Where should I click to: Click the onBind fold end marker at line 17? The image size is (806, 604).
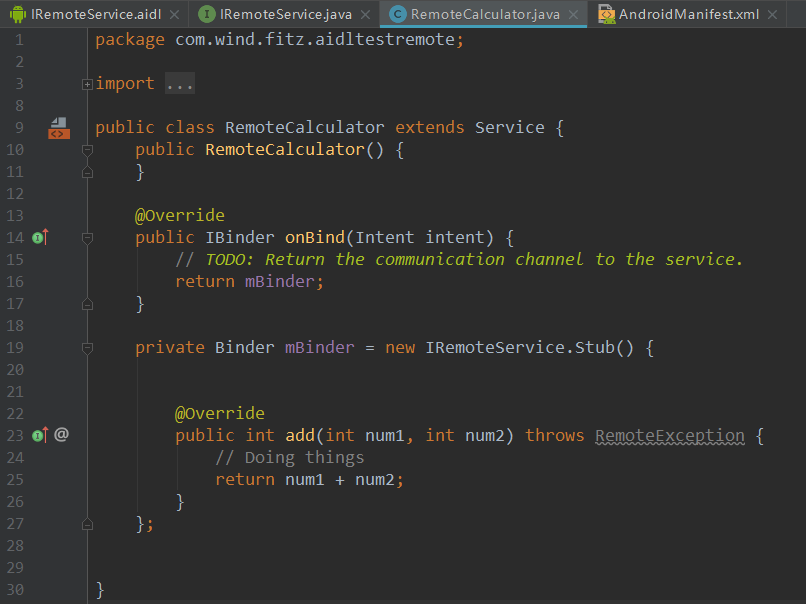click(87, 304)
